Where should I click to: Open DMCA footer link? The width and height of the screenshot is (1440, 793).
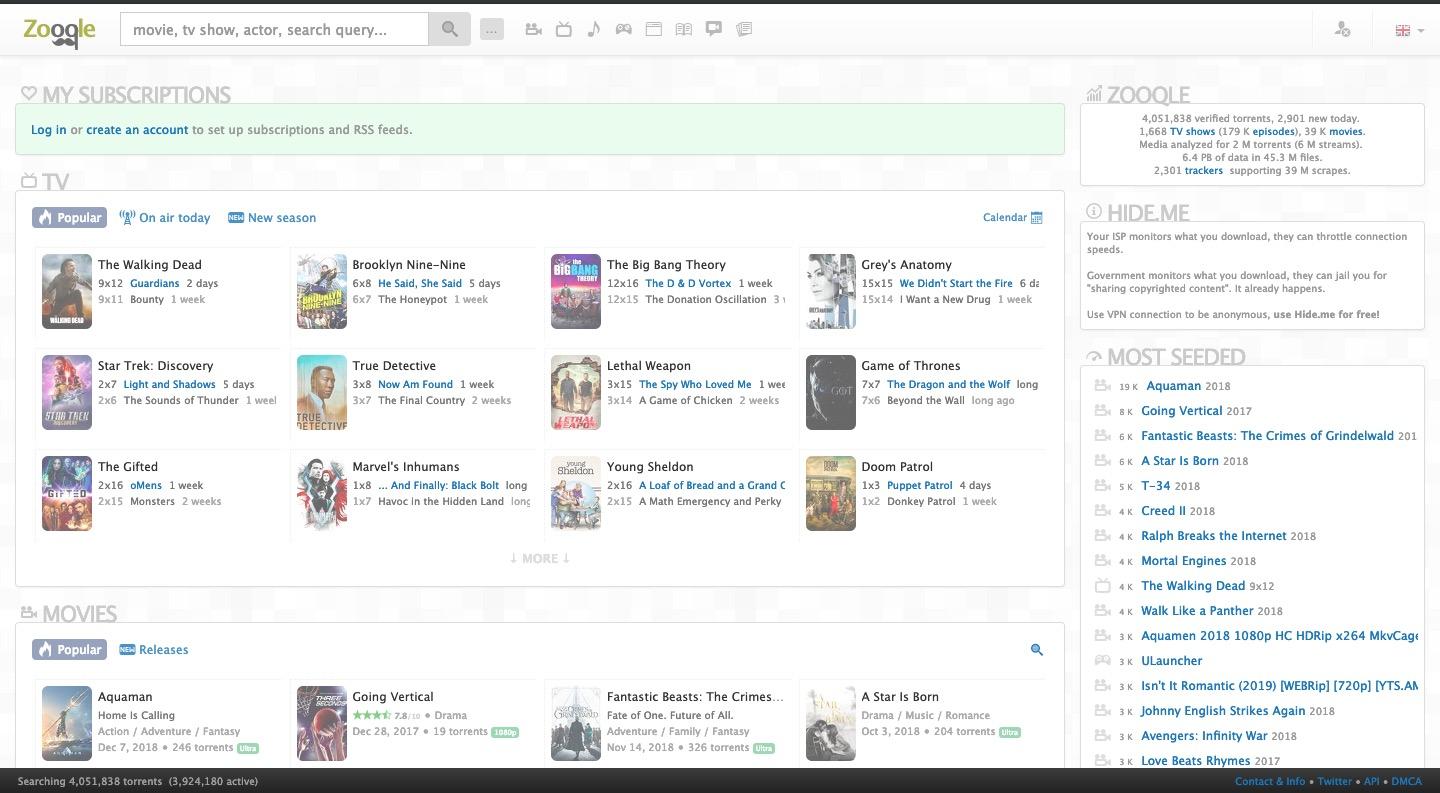pos(1406,782)
